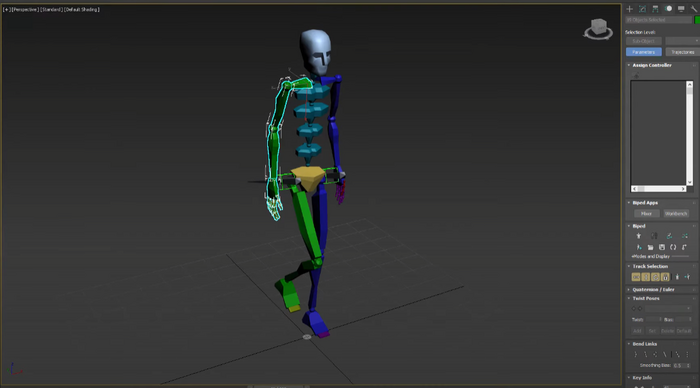700x388 pixels.
Task: Open the selection level dropdown
Action: click(x=682, y=41)
